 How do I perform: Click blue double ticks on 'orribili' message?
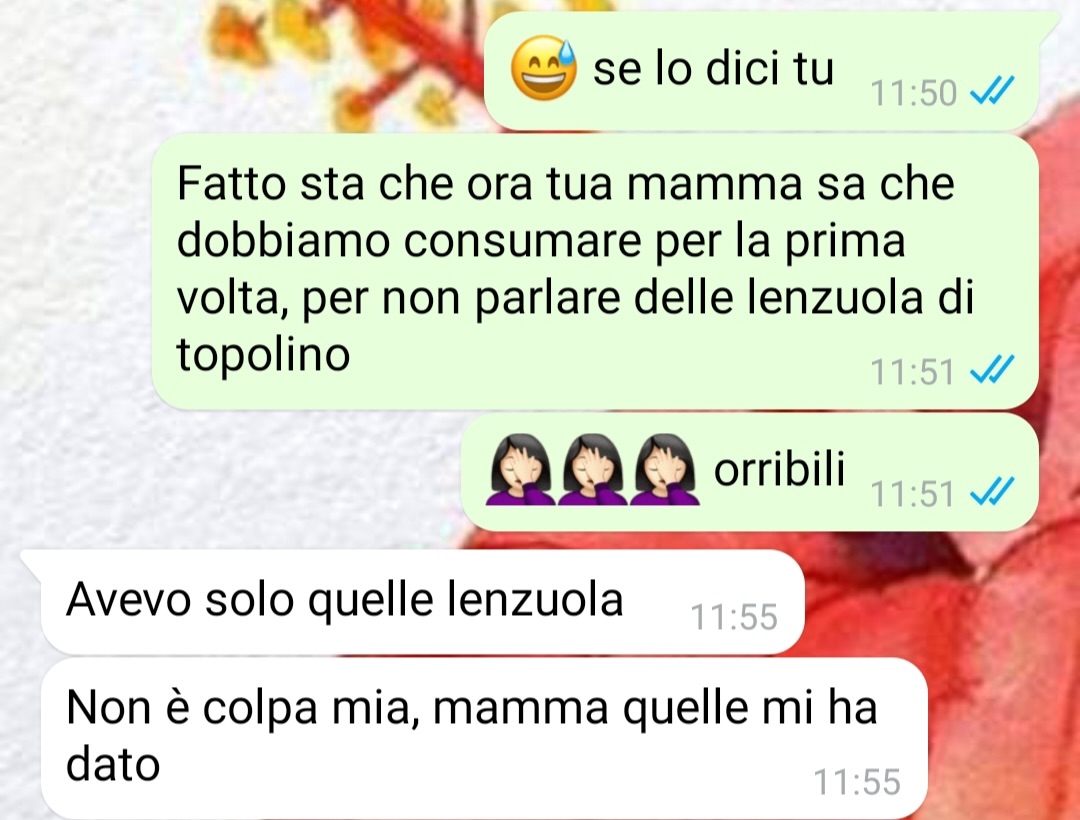(992, 492)
